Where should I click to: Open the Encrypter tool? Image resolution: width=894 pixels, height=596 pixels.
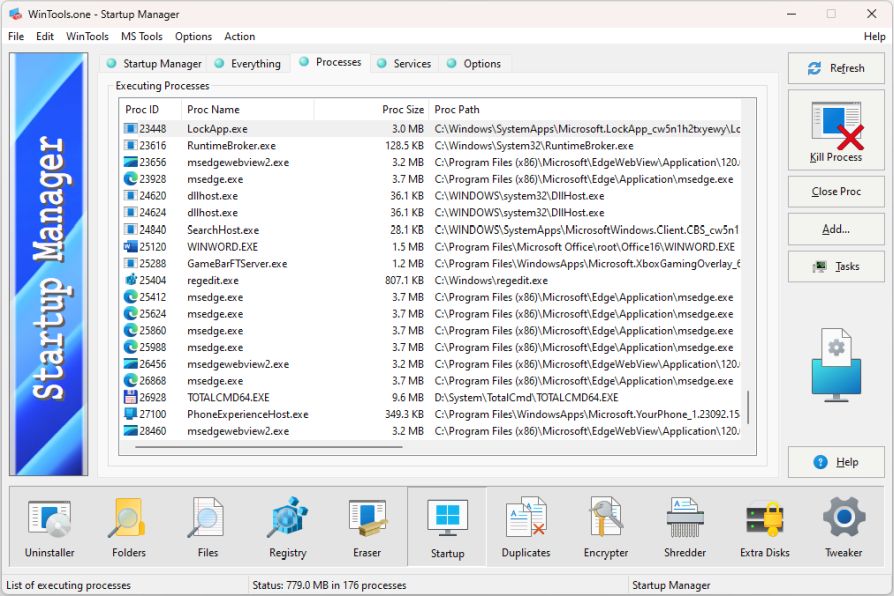pos(606,526)
